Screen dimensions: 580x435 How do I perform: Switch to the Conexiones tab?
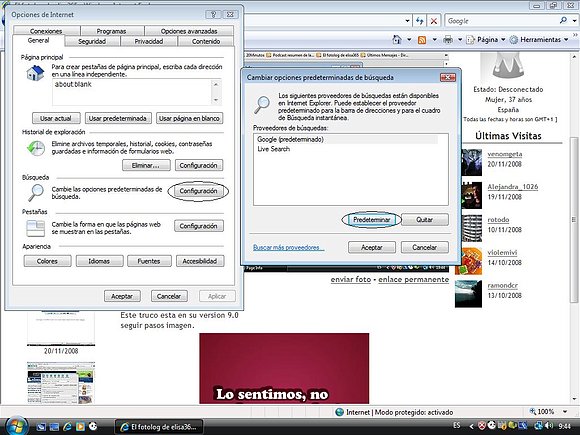point(46,31)
